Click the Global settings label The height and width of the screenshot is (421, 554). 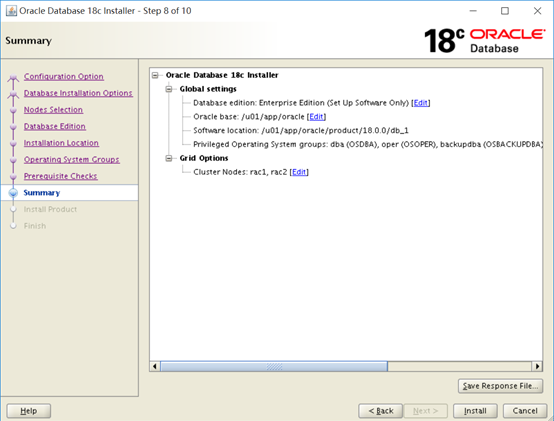point(208,89)
